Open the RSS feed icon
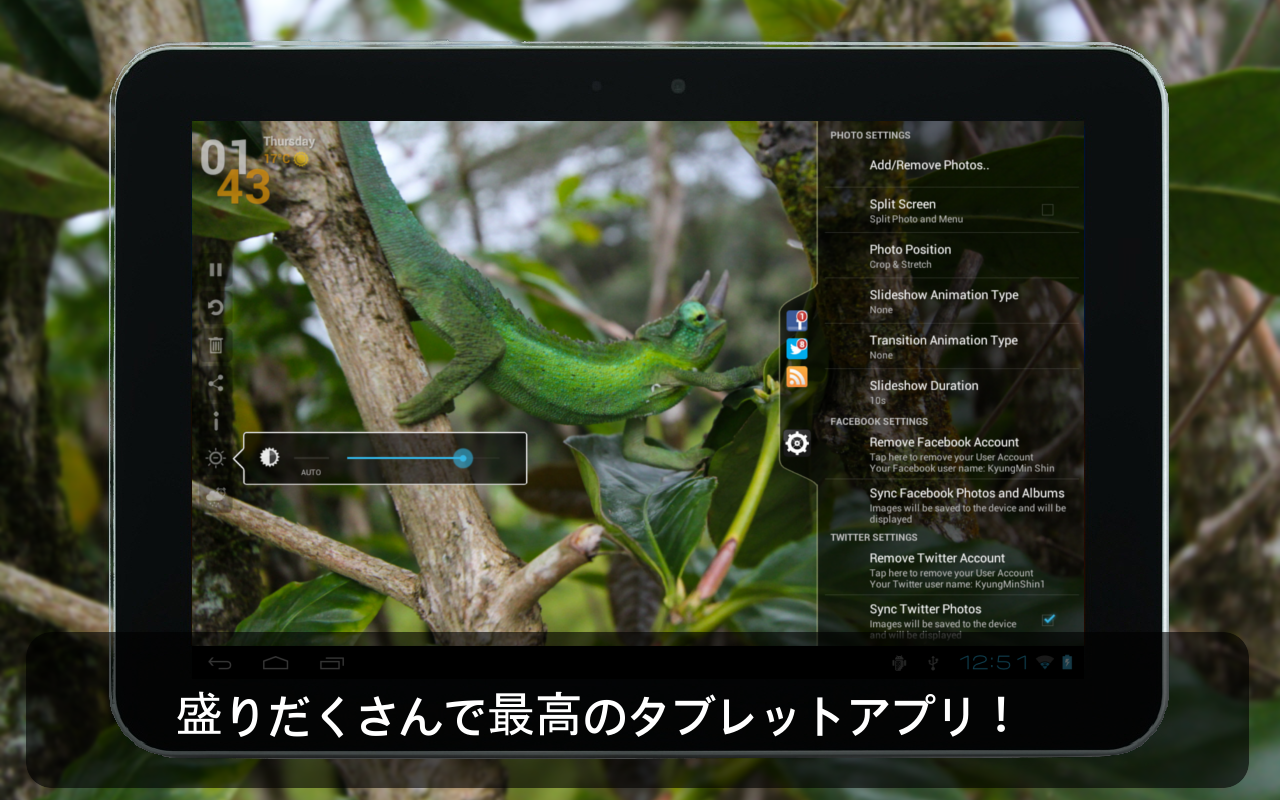The width and height of the screenshot is (1280, 800). tap(797, 377)
